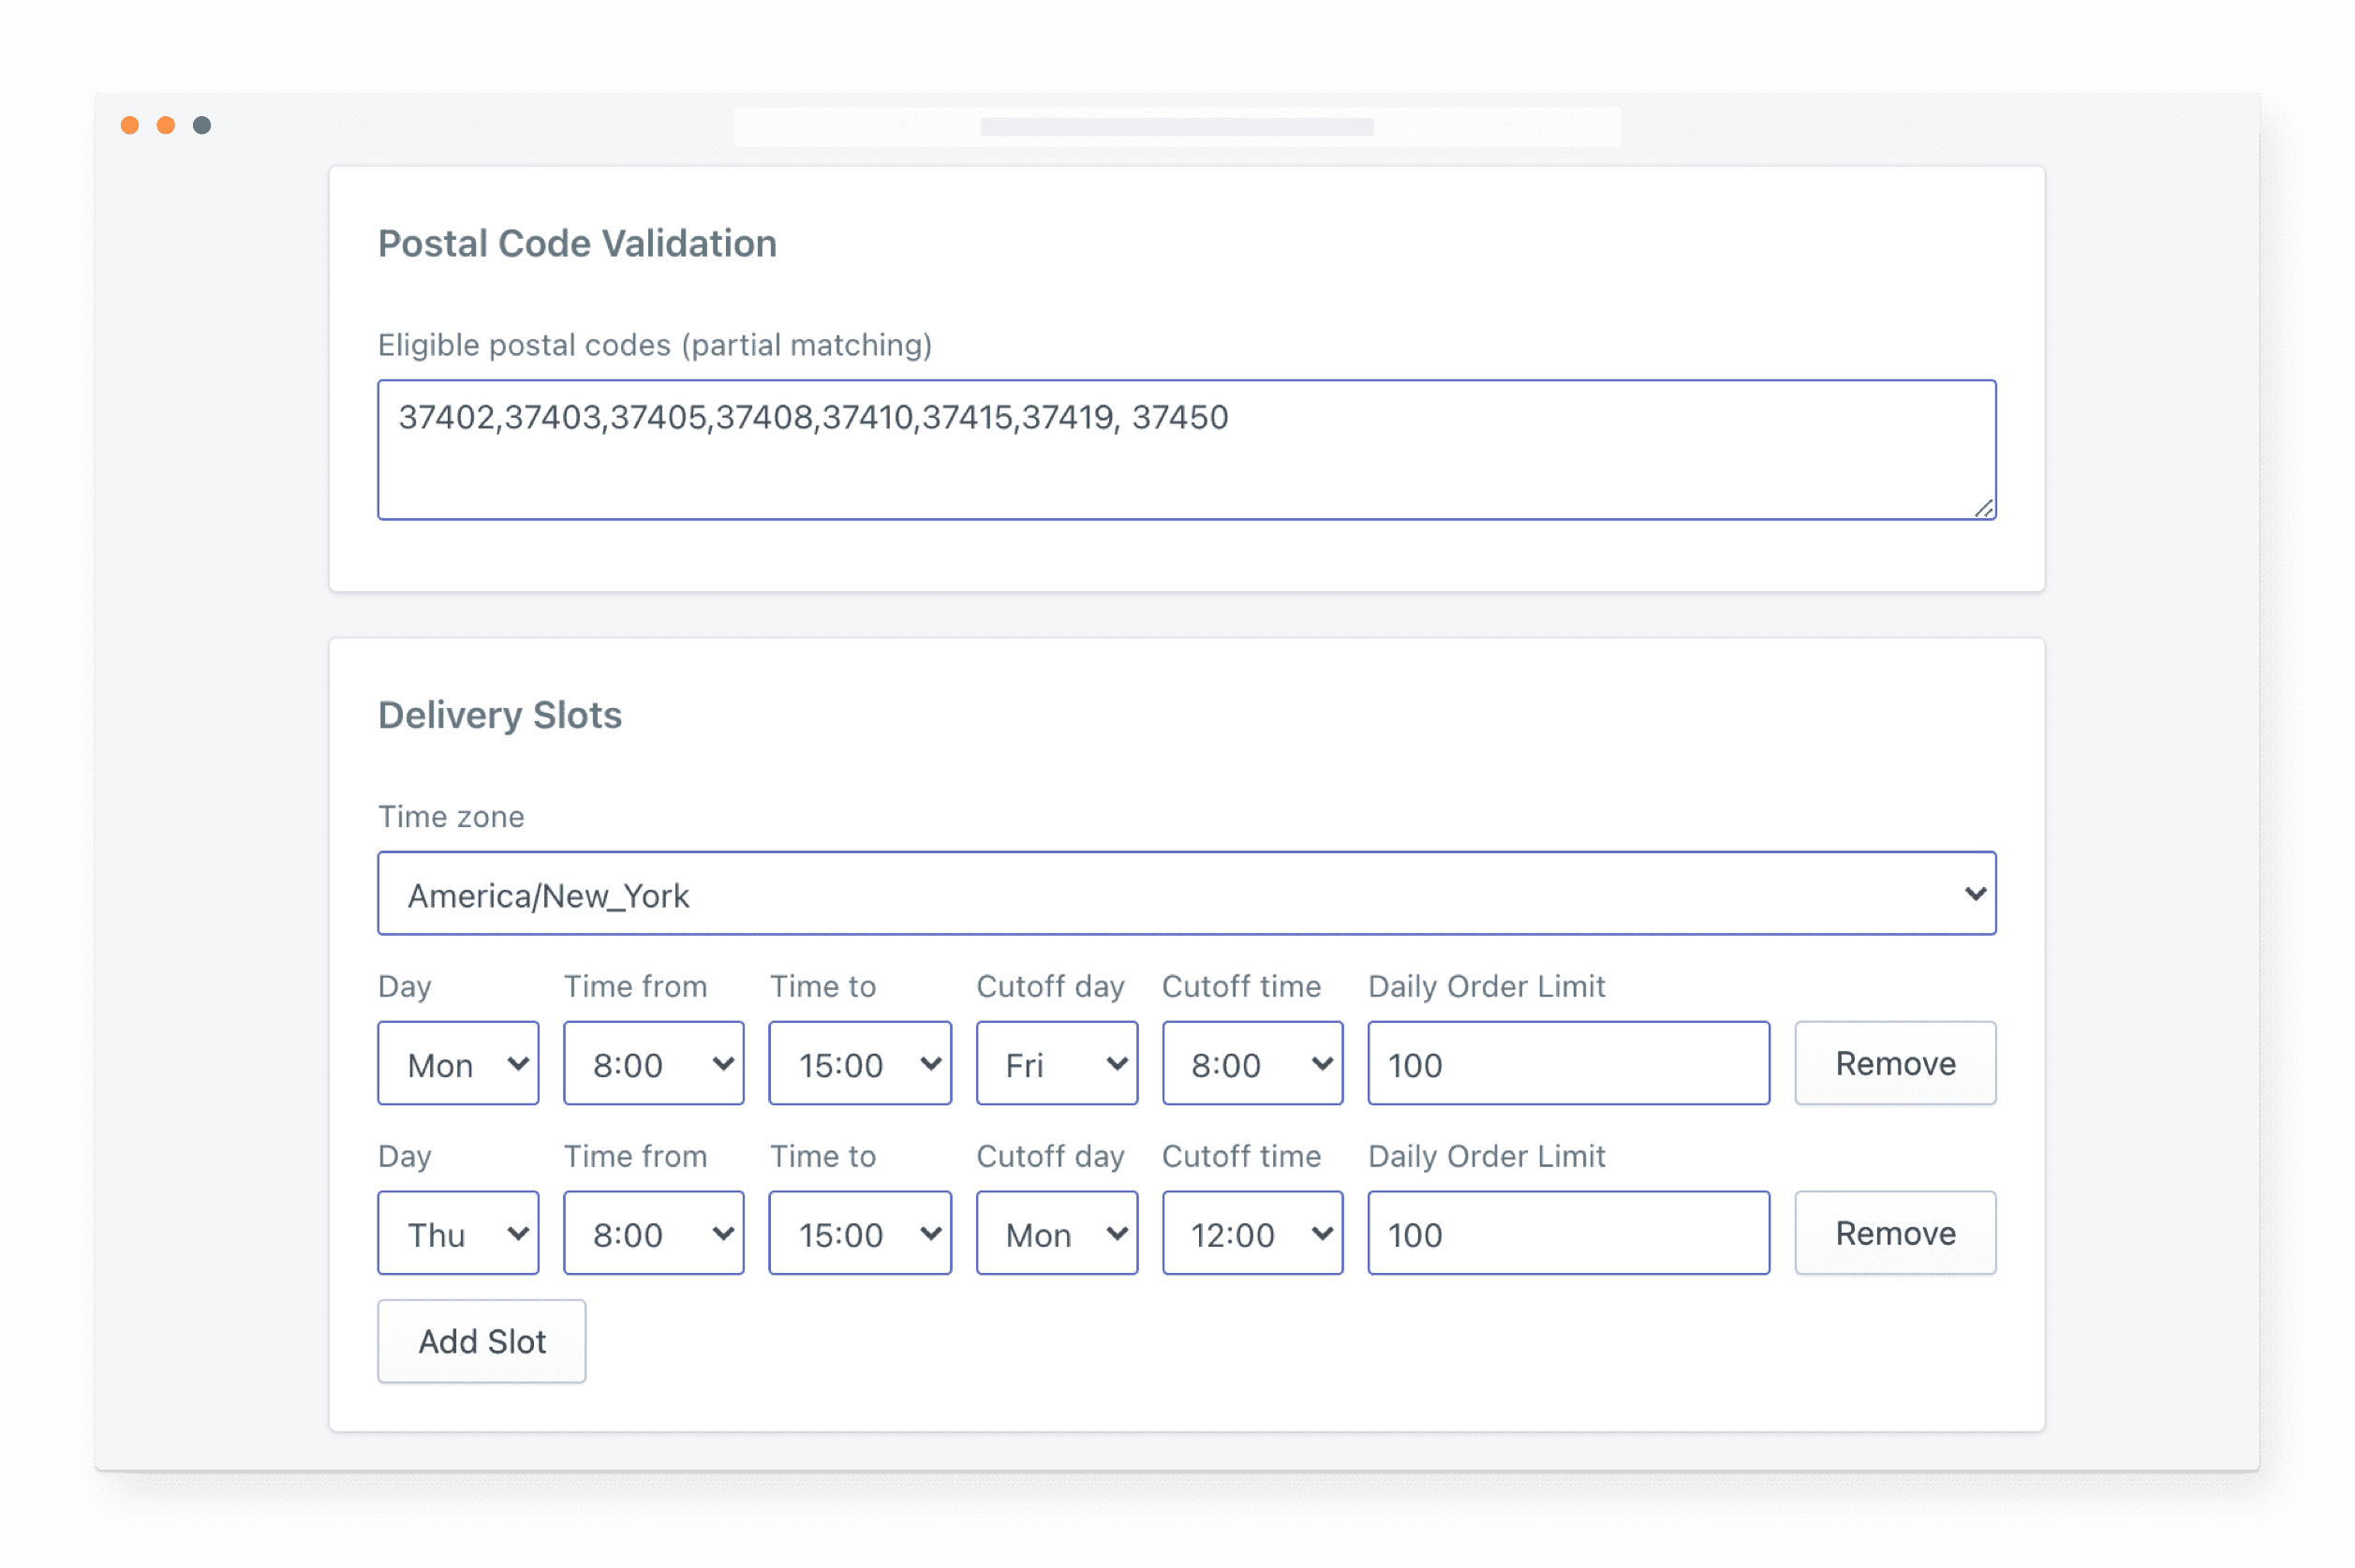This screenshot has height=1568, width=2355.
Task: Open first slot's Time from dropdown
Action: coord(653,1064)
